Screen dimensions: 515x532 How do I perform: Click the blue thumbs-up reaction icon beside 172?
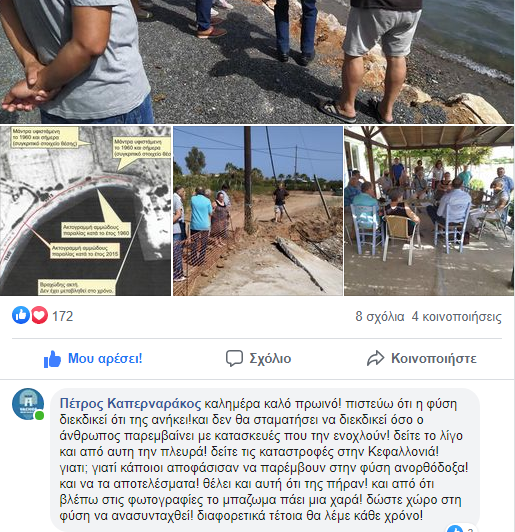[x=21, y=315]
